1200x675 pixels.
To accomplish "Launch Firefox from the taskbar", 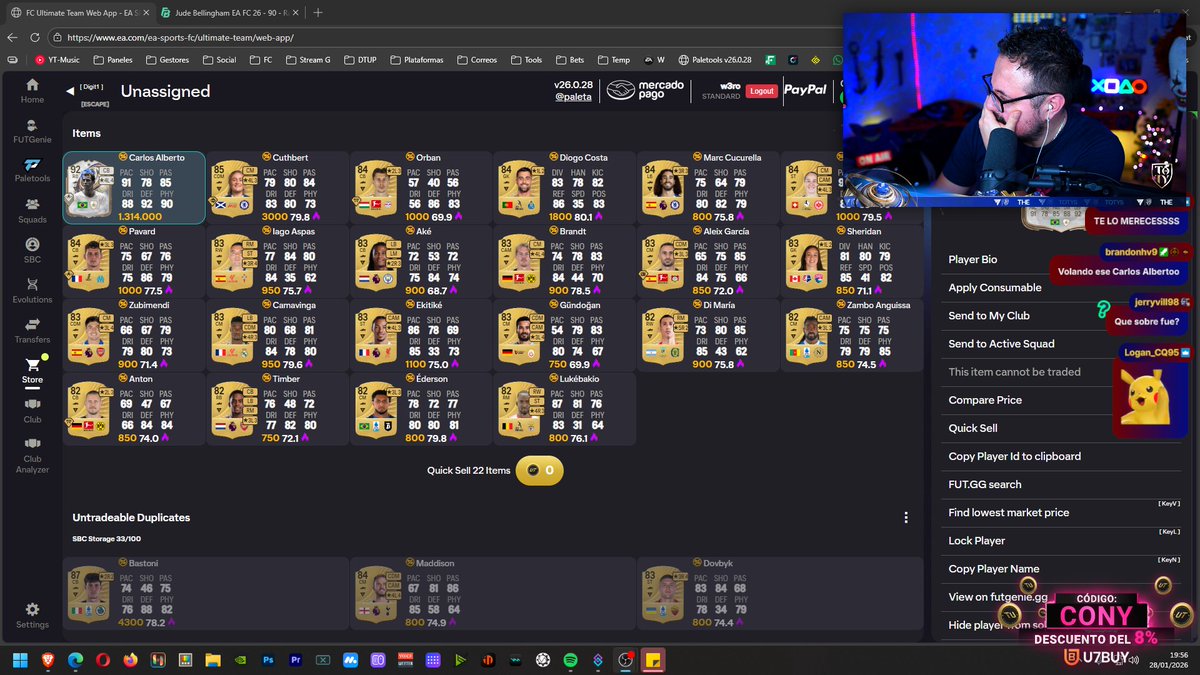I will tap(130, 660).
